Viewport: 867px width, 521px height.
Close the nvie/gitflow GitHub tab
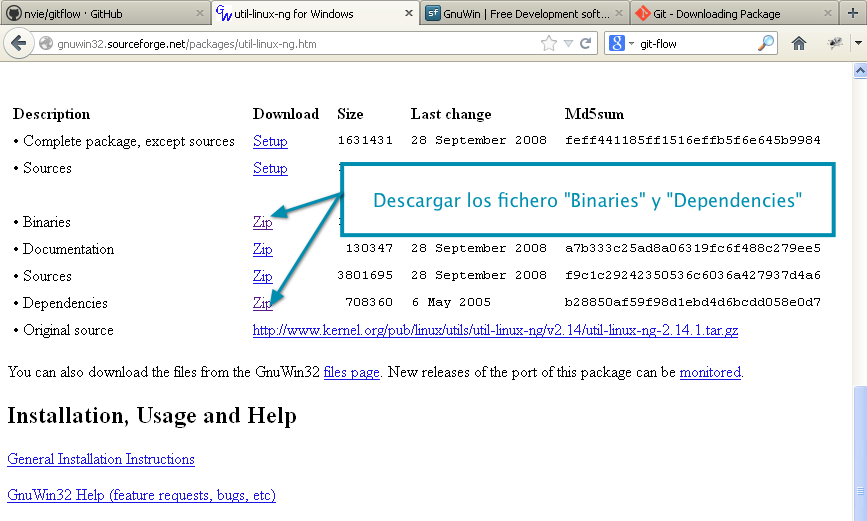200,13
